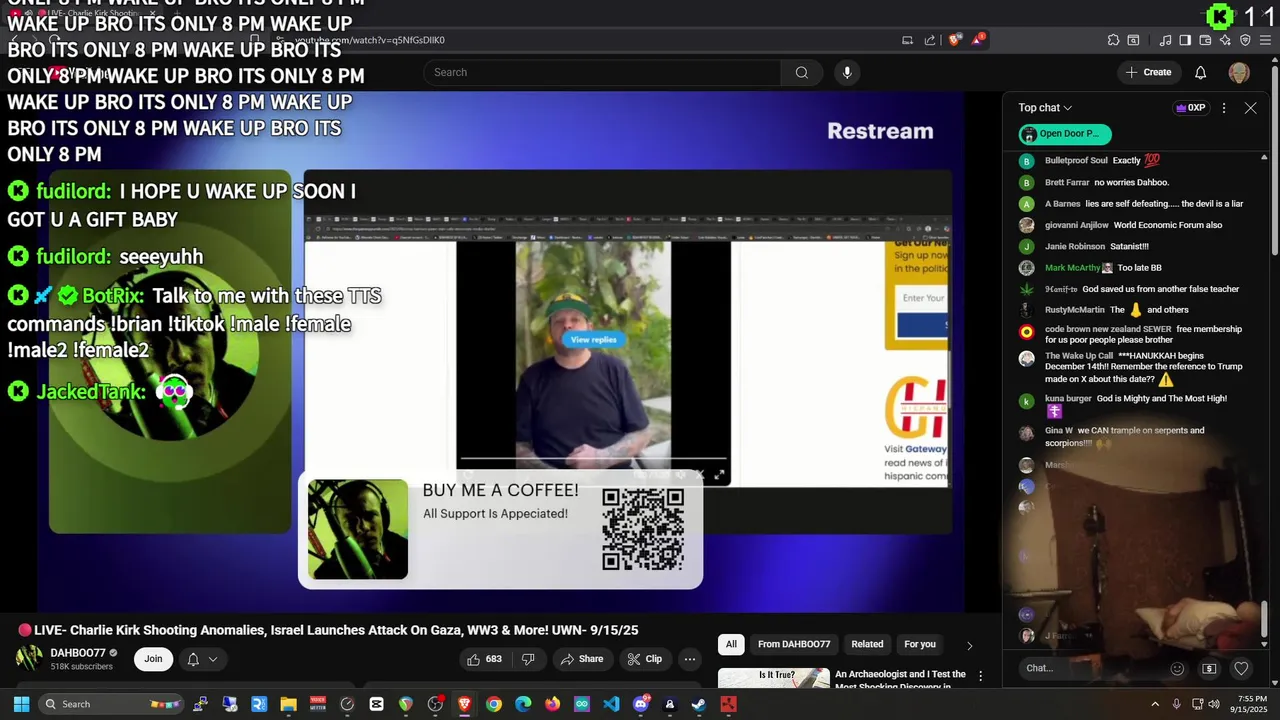Open options for Archaeologist video suggestion
The height and width of the screenshot is (720, 1280).
(x=980, y=677)
